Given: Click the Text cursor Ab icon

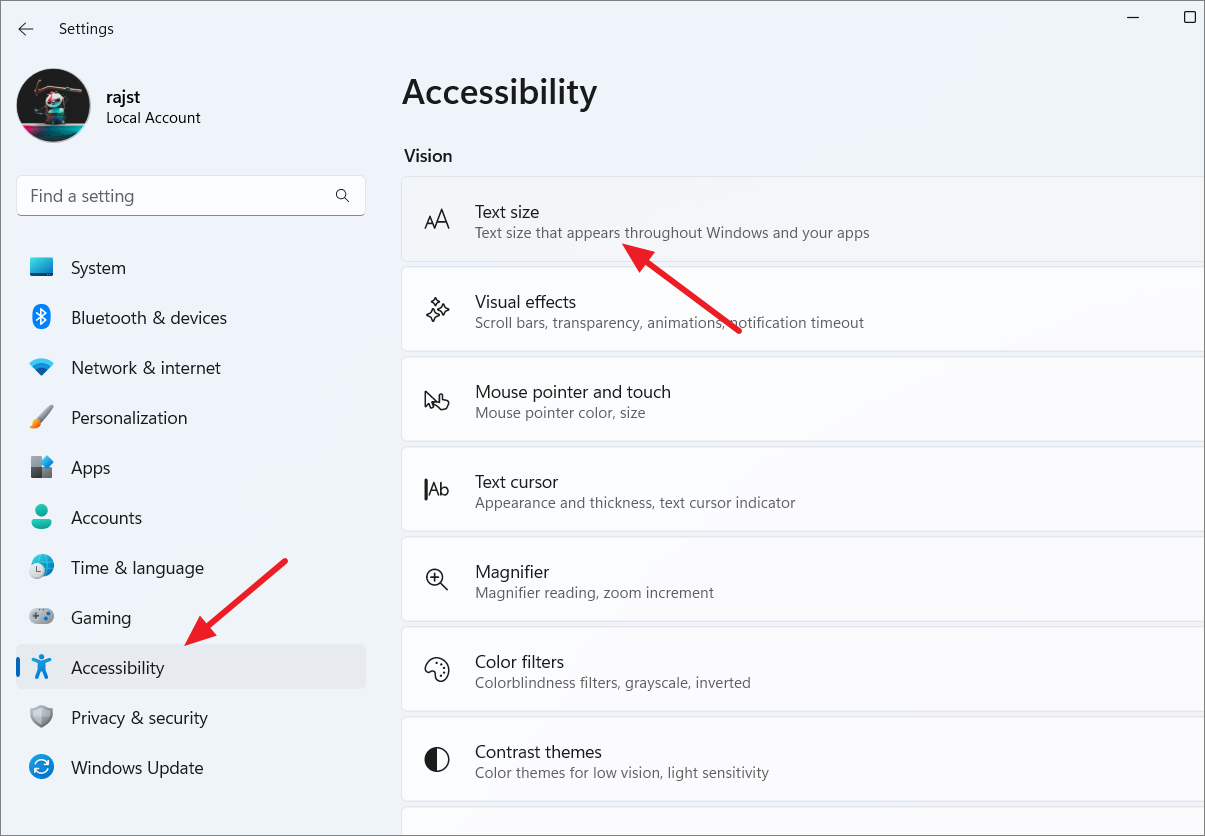Looking at the screenshot, I should [x=437, y=490].
